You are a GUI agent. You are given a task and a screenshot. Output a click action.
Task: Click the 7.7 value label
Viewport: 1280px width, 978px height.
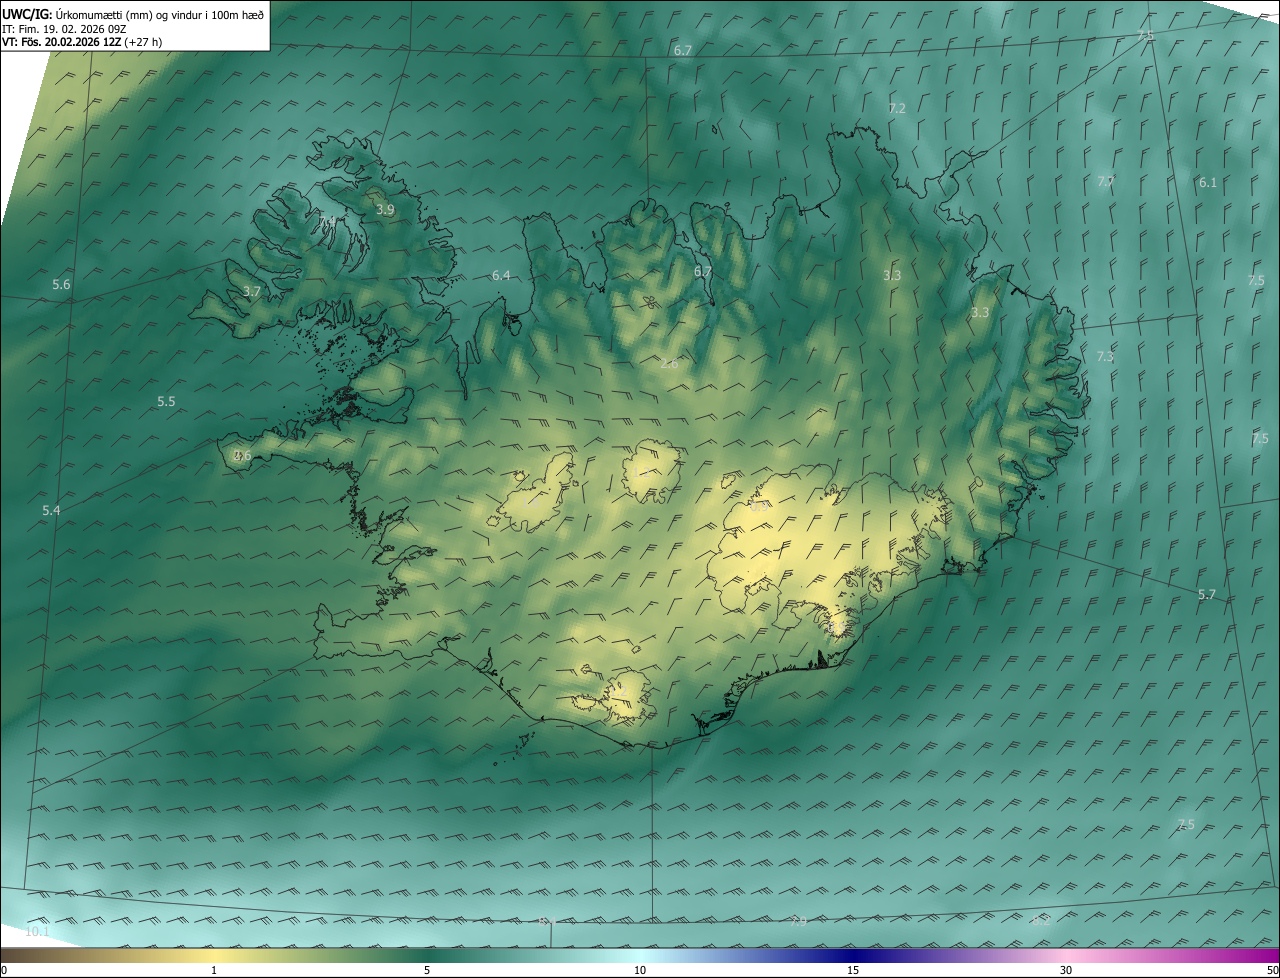[1105, 182]
